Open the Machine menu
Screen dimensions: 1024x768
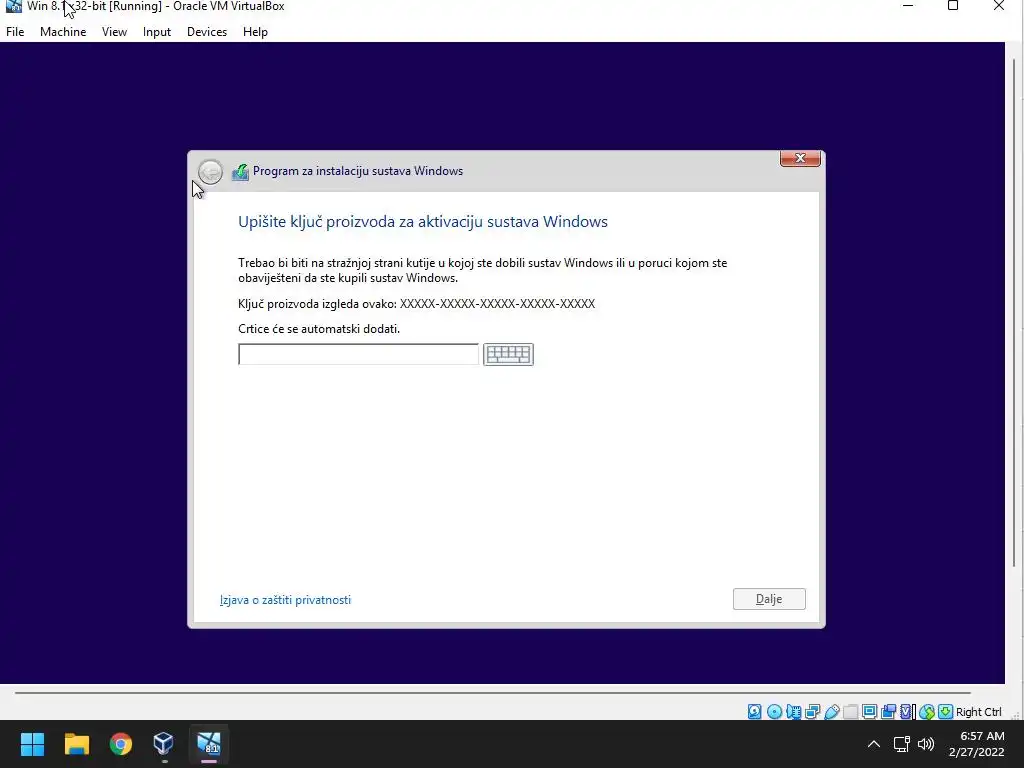point(63,31)
